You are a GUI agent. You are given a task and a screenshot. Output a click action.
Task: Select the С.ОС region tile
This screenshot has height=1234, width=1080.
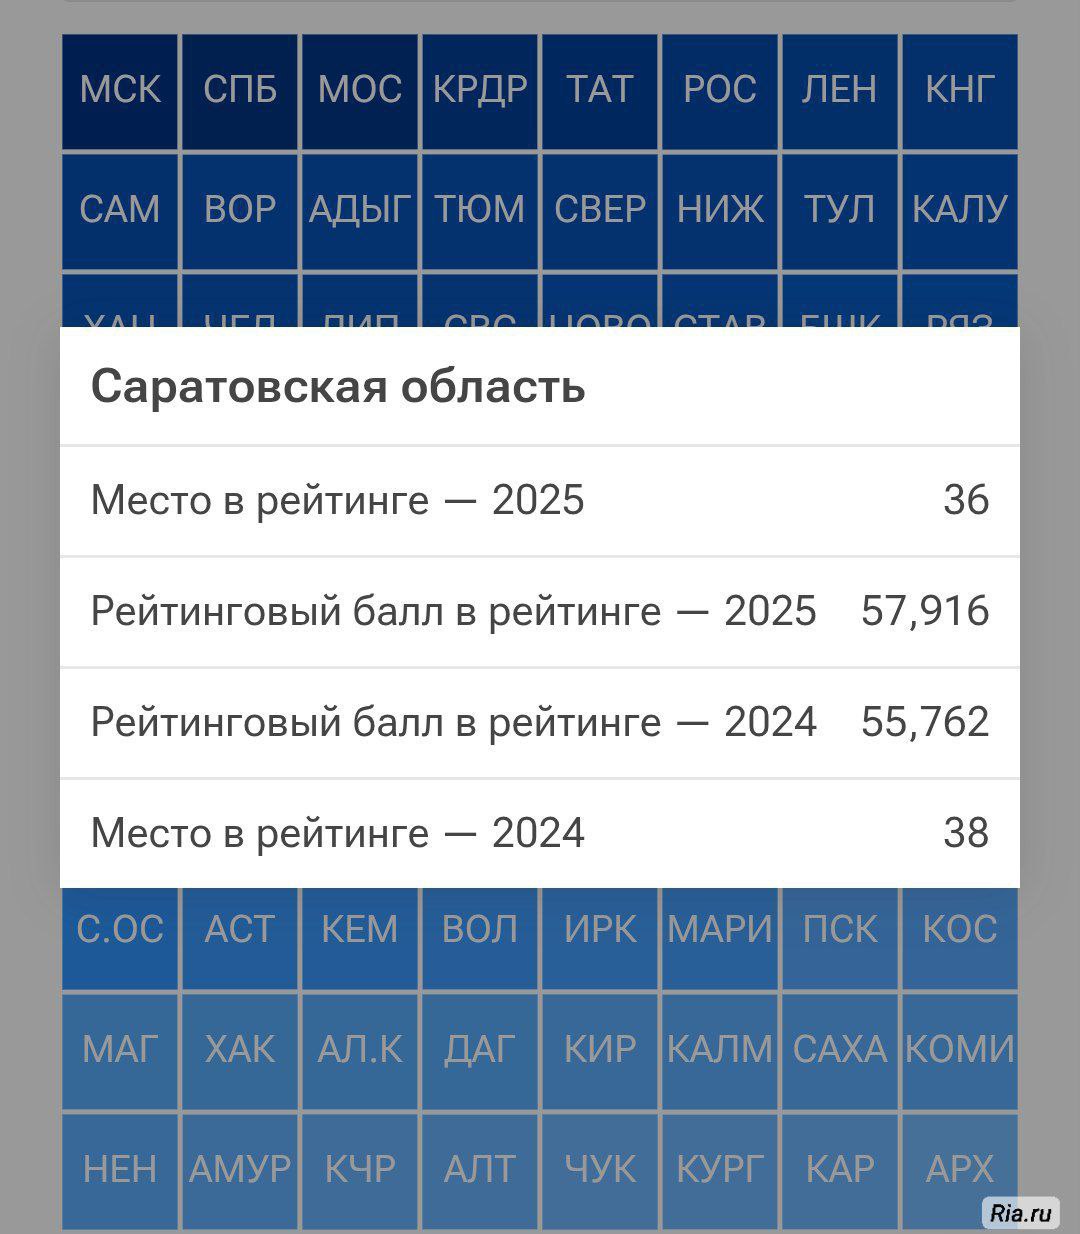120,932
